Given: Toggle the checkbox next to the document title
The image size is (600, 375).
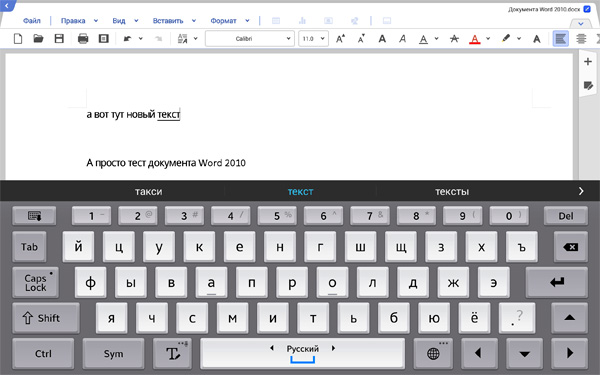Looking at the screenshot, I should [x=587, y=9].
